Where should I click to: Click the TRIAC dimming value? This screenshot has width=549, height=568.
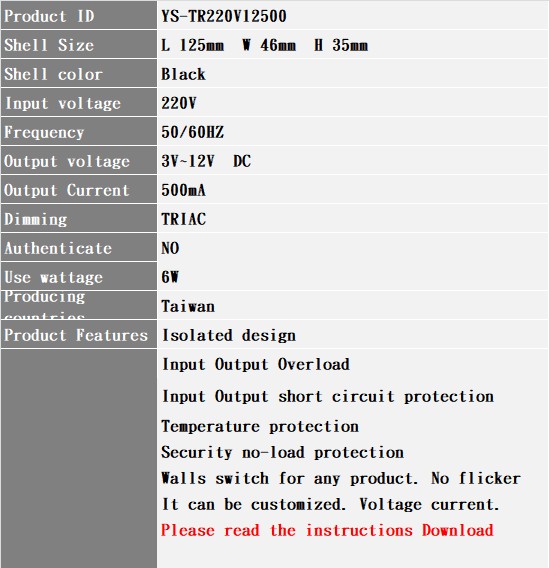[x=184, y=219]
